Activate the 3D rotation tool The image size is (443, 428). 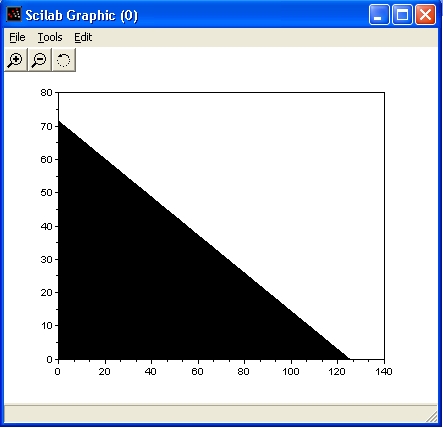pos(64,60)
